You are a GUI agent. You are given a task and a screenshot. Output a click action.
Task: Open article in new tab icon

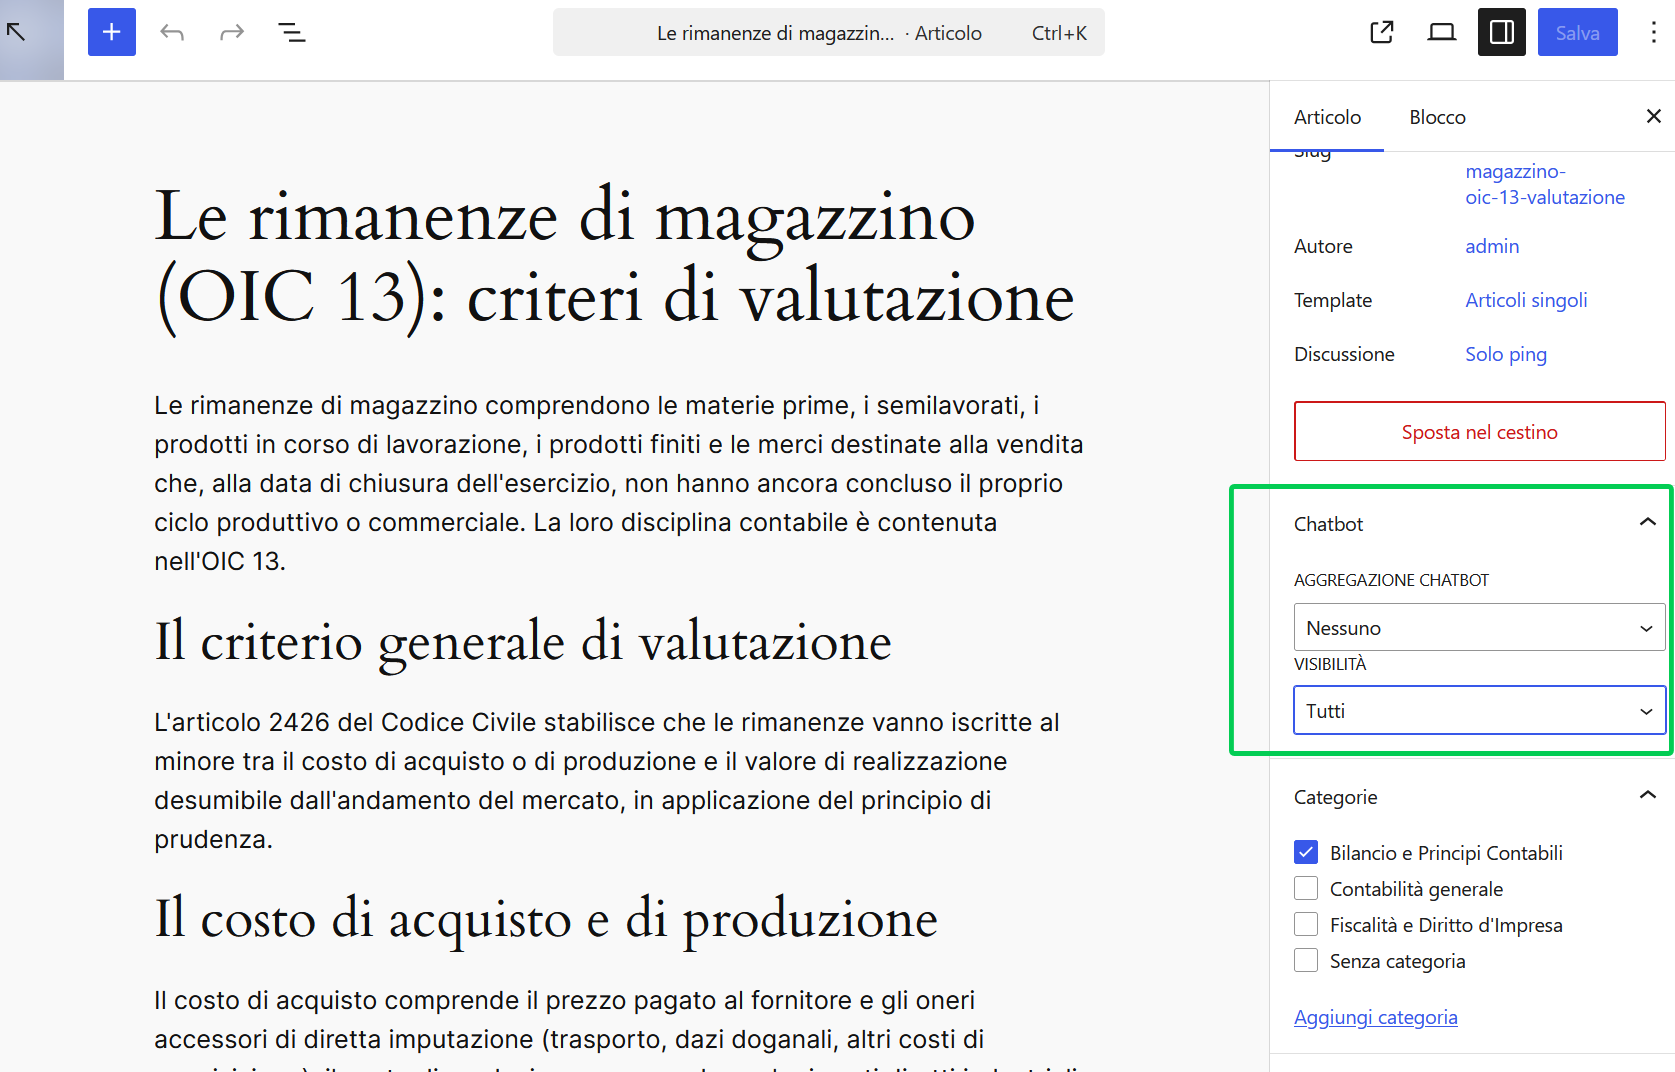pos(1382,32)
